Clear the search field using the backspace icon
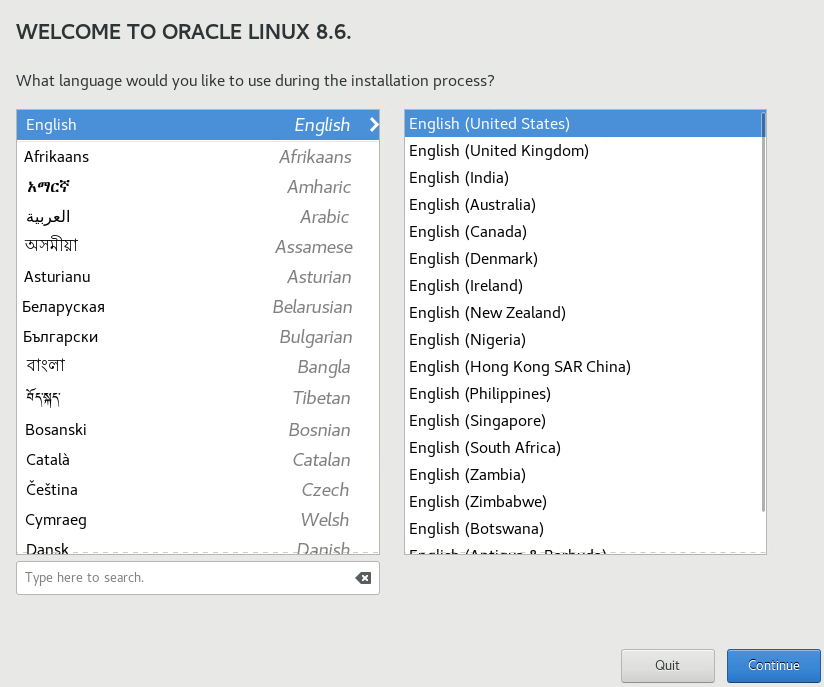This screenshot has height=687, width=824. click(362, 578)
